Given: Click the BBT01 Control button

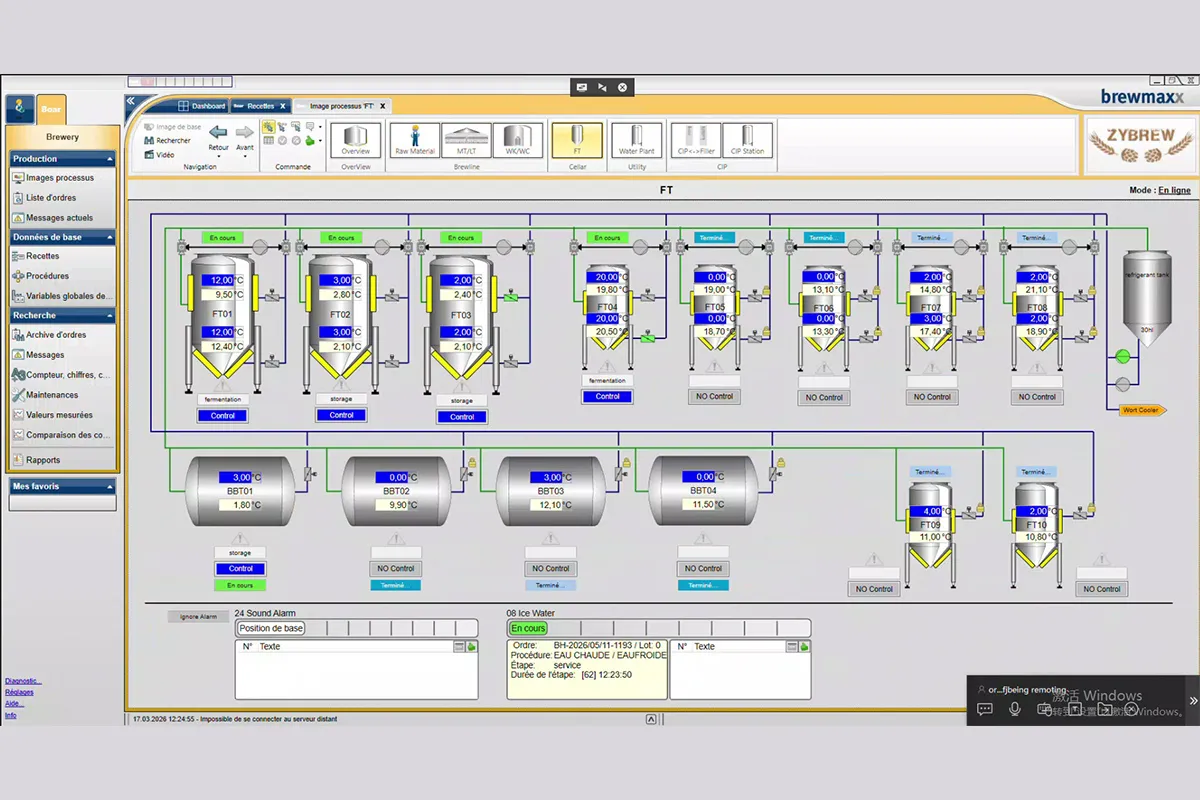Looking at the screenshot, I should [240, 569].
